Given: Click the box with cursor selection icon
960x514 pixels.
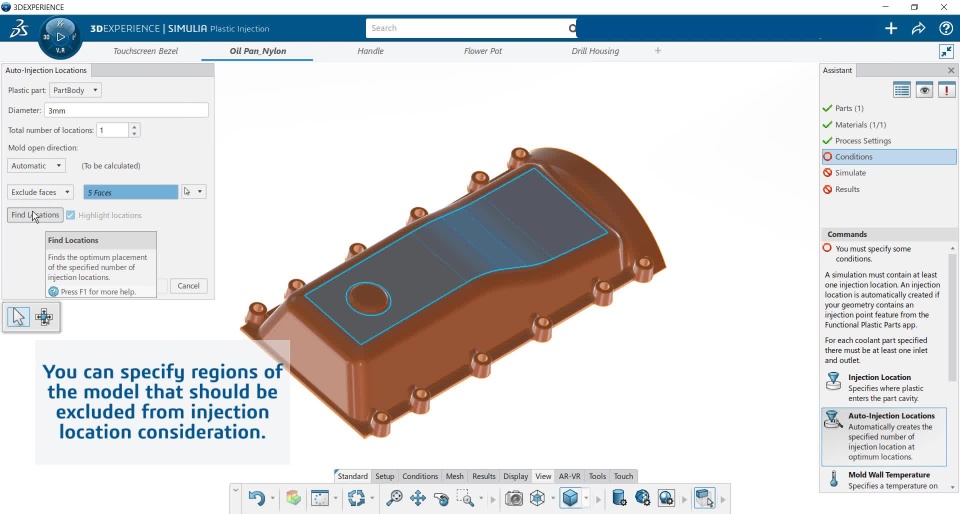Looking at the screenshot, I should pos(705,498).
